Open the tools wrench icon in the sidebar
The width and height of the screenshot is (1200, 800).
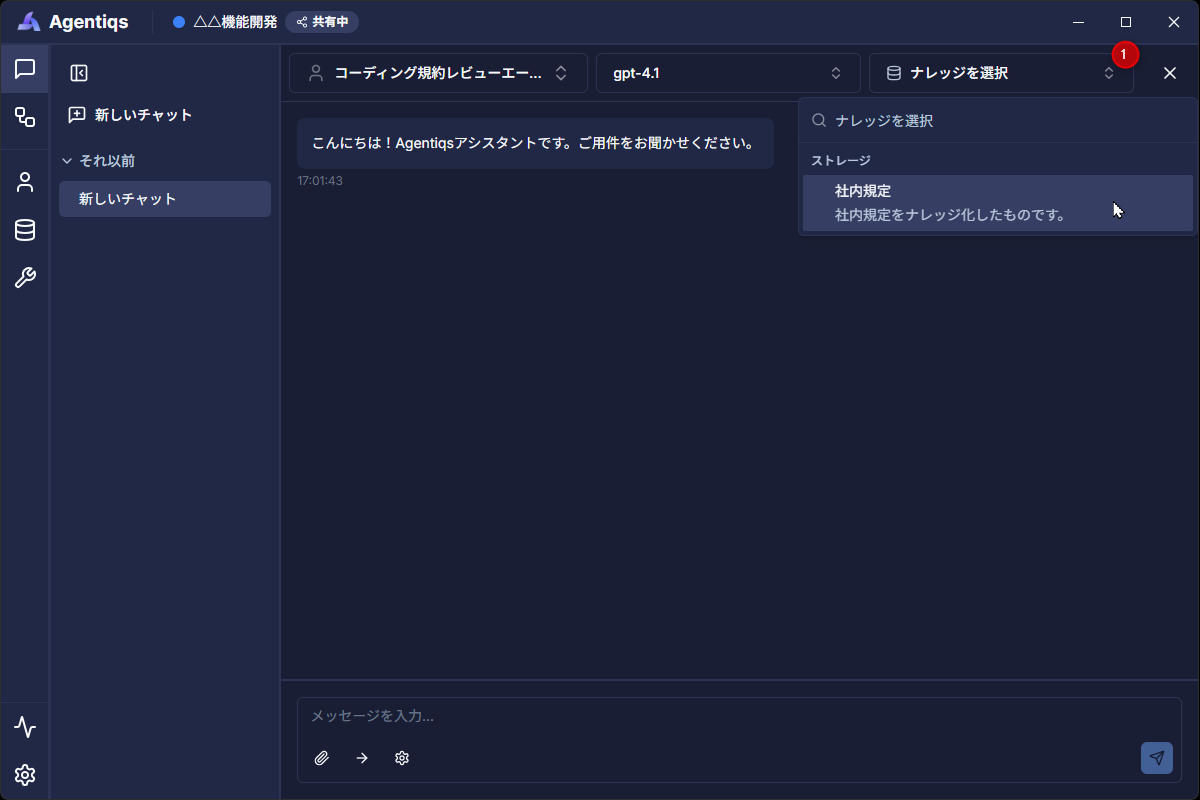(x=25, y=278)
